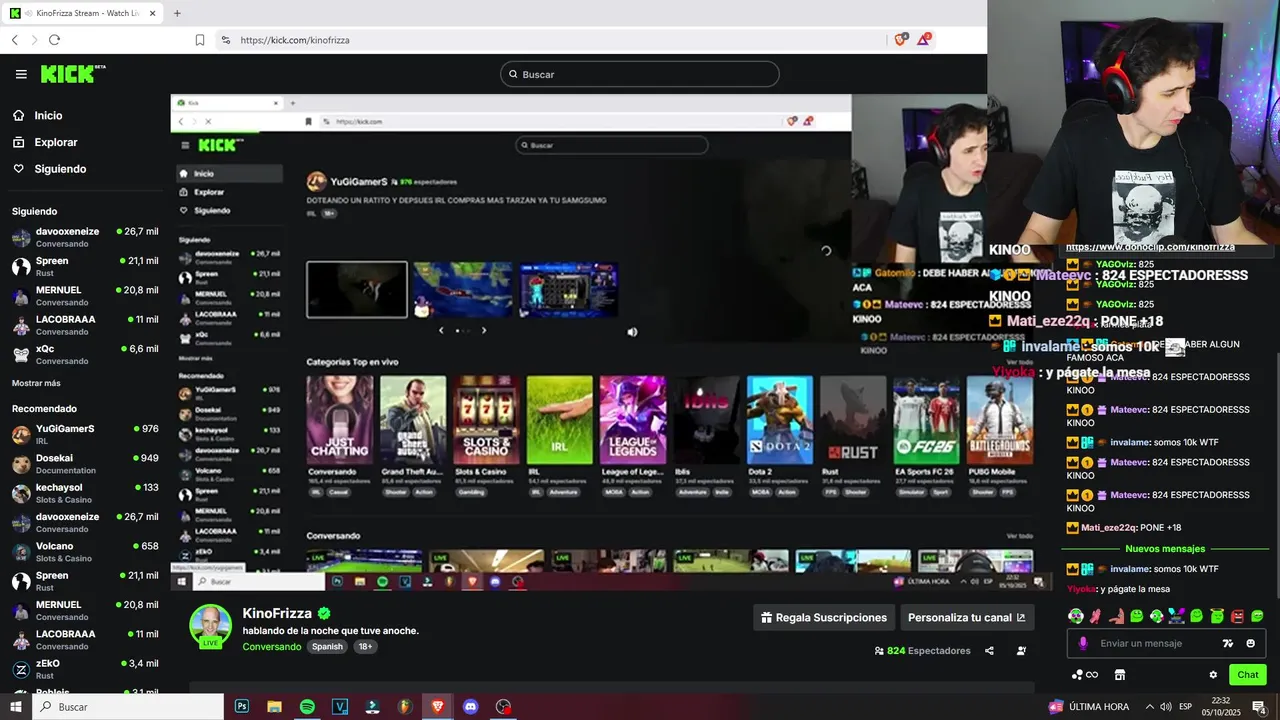Click the person icon beside share
This screenshot has width=1280, height=720.
coord(1021,651)
